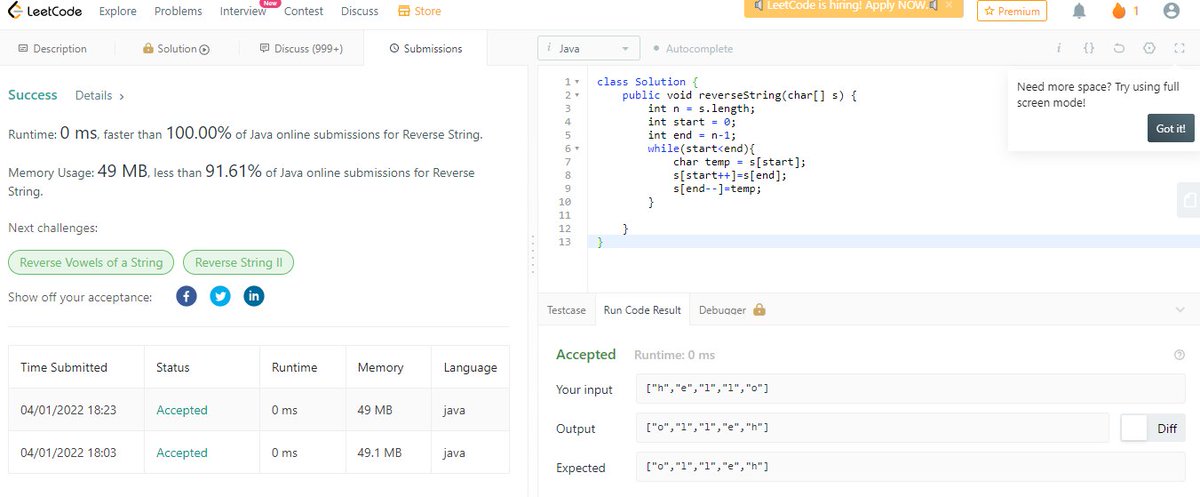Screen dimensions: 1200x497
Task: Open the Discuss (999+) tab
Action: pyautogui.click(x=301, y=48)
